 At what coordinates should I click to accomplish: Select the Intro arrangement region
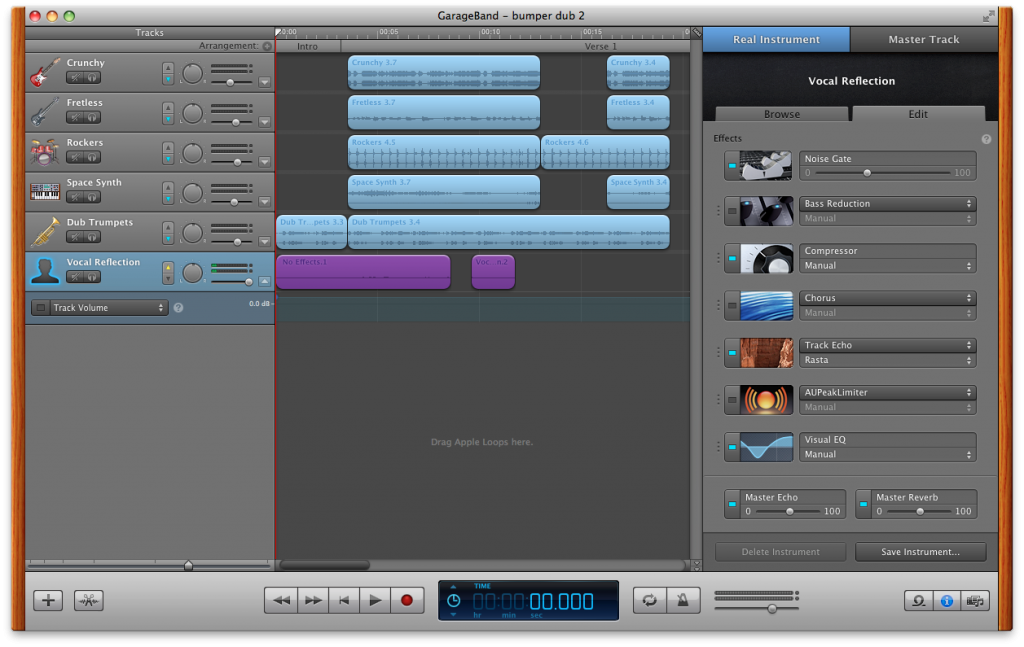[x=308, y=46]
